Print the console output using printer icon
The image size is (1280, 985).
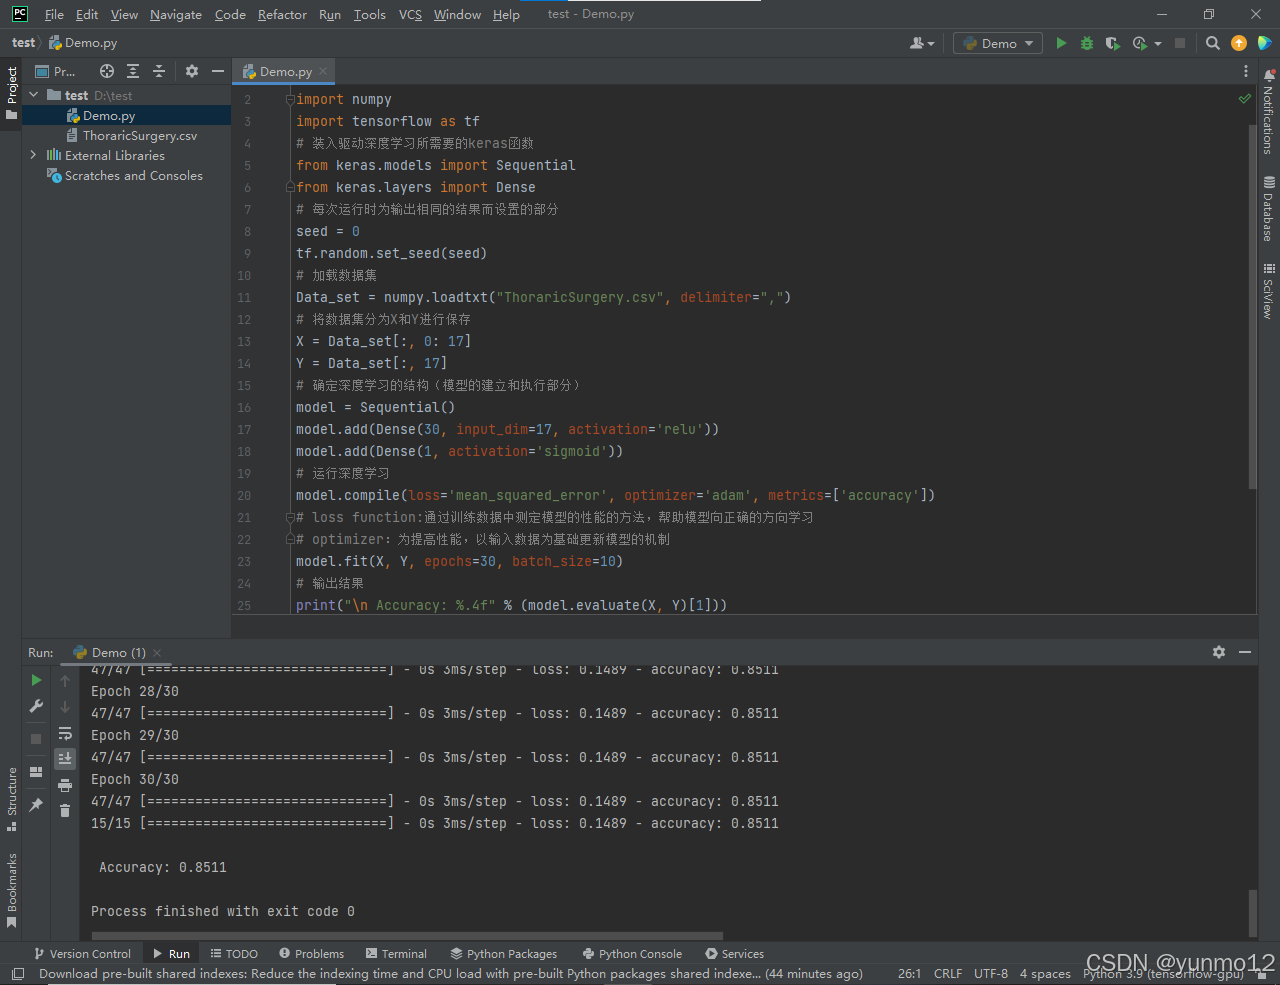click(x=65, y=785)
